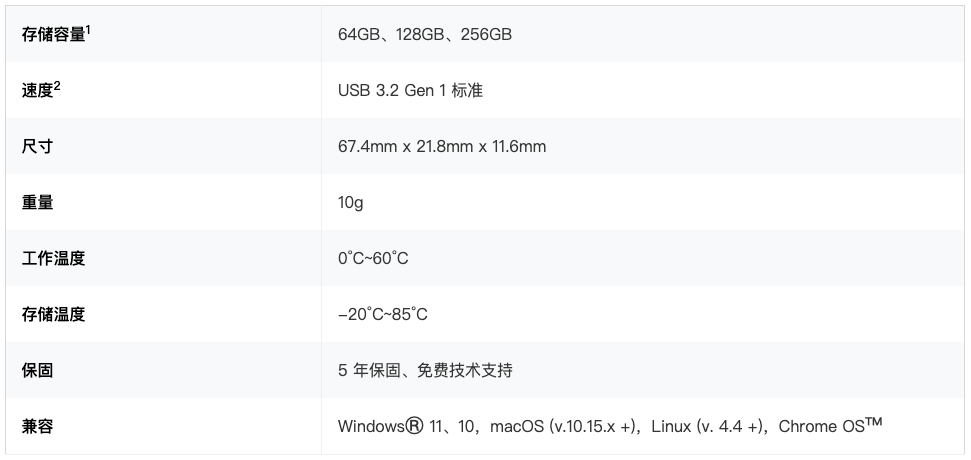Click the 速度 row label
This screenshot has width=971, height=460.
[38, 91]
